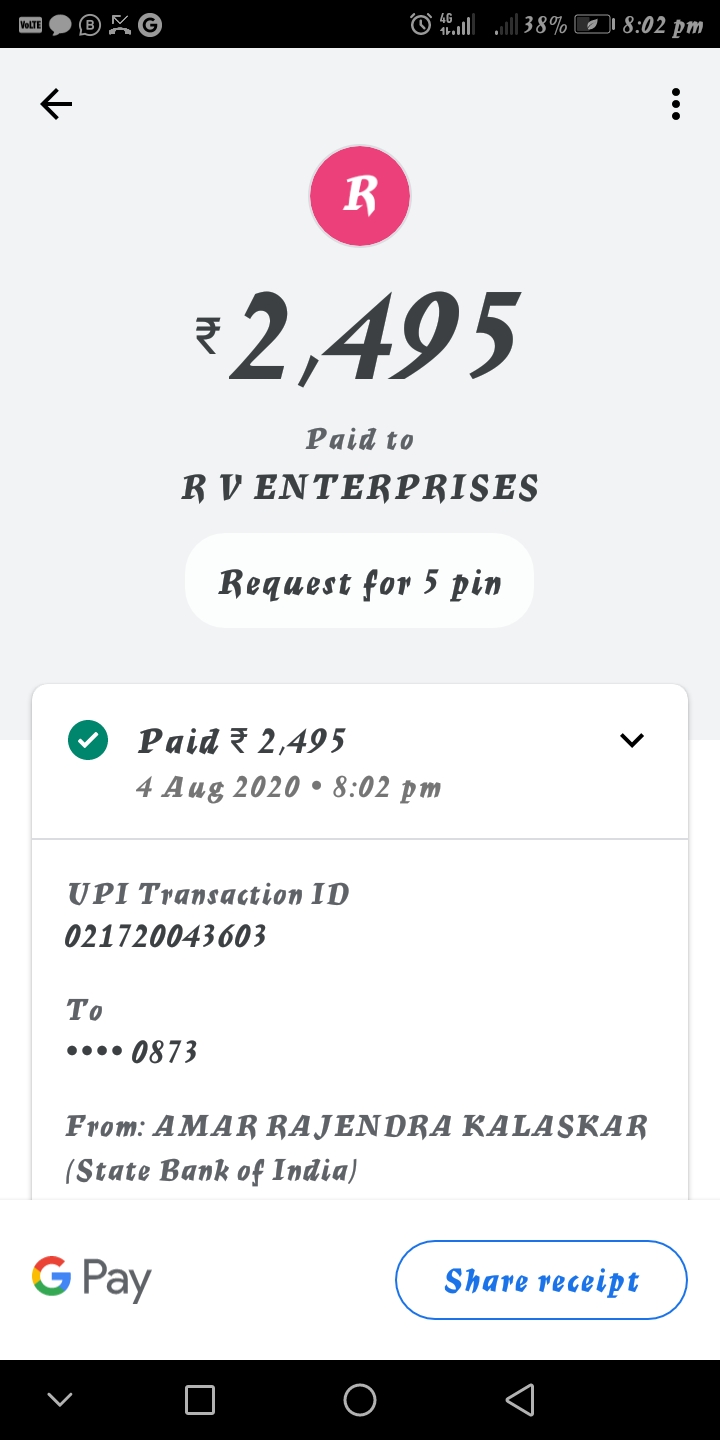Tap the pink R merchant avatar
This screenshot has width=720, height=1440.
point(360,196)
